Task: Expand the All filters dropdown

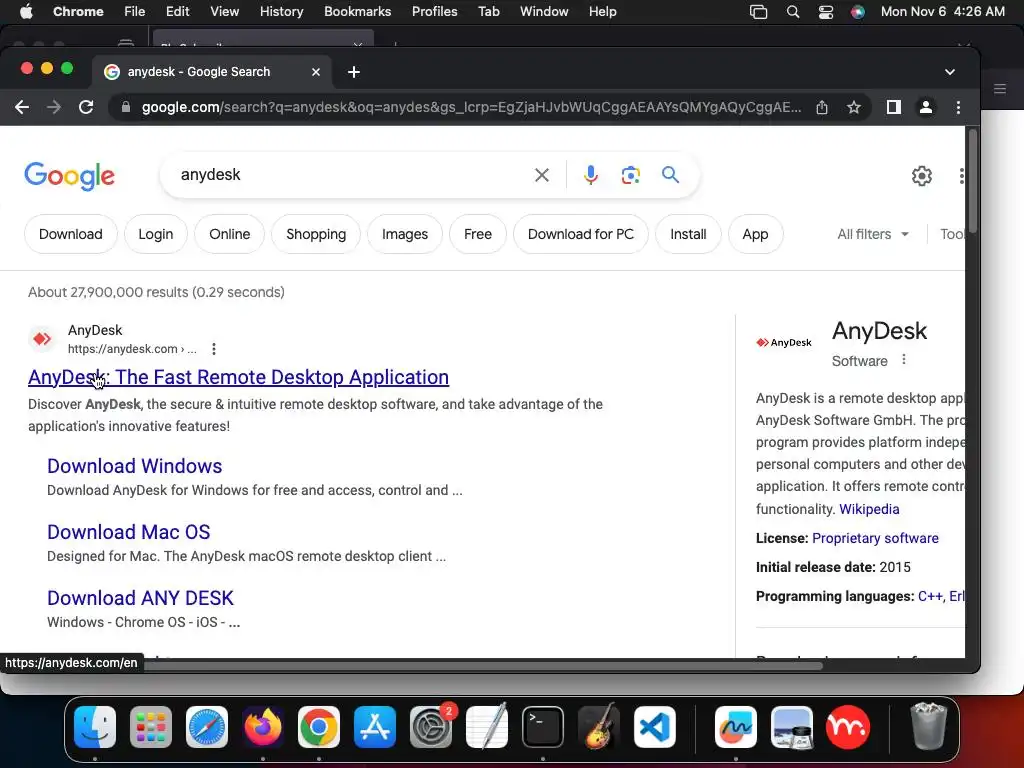Action: pyautogui.click(x=872, y=234)
